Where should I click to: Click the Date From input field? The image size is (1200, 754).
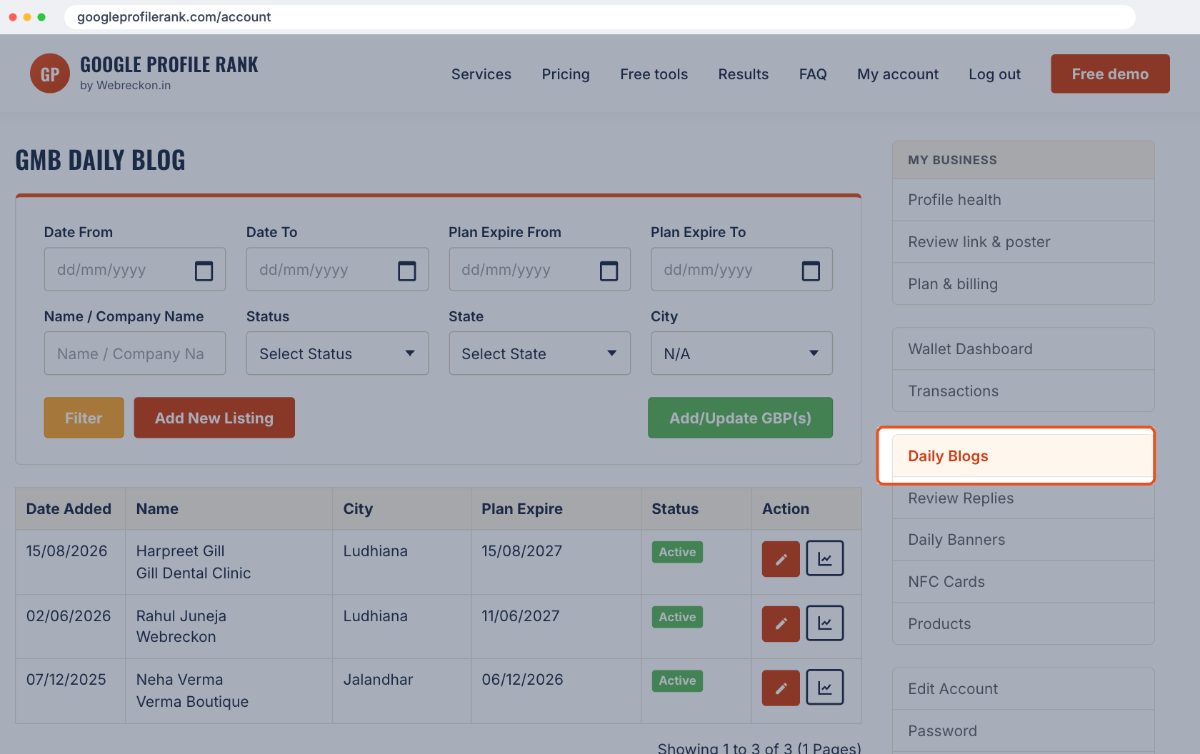pos(135,270)
